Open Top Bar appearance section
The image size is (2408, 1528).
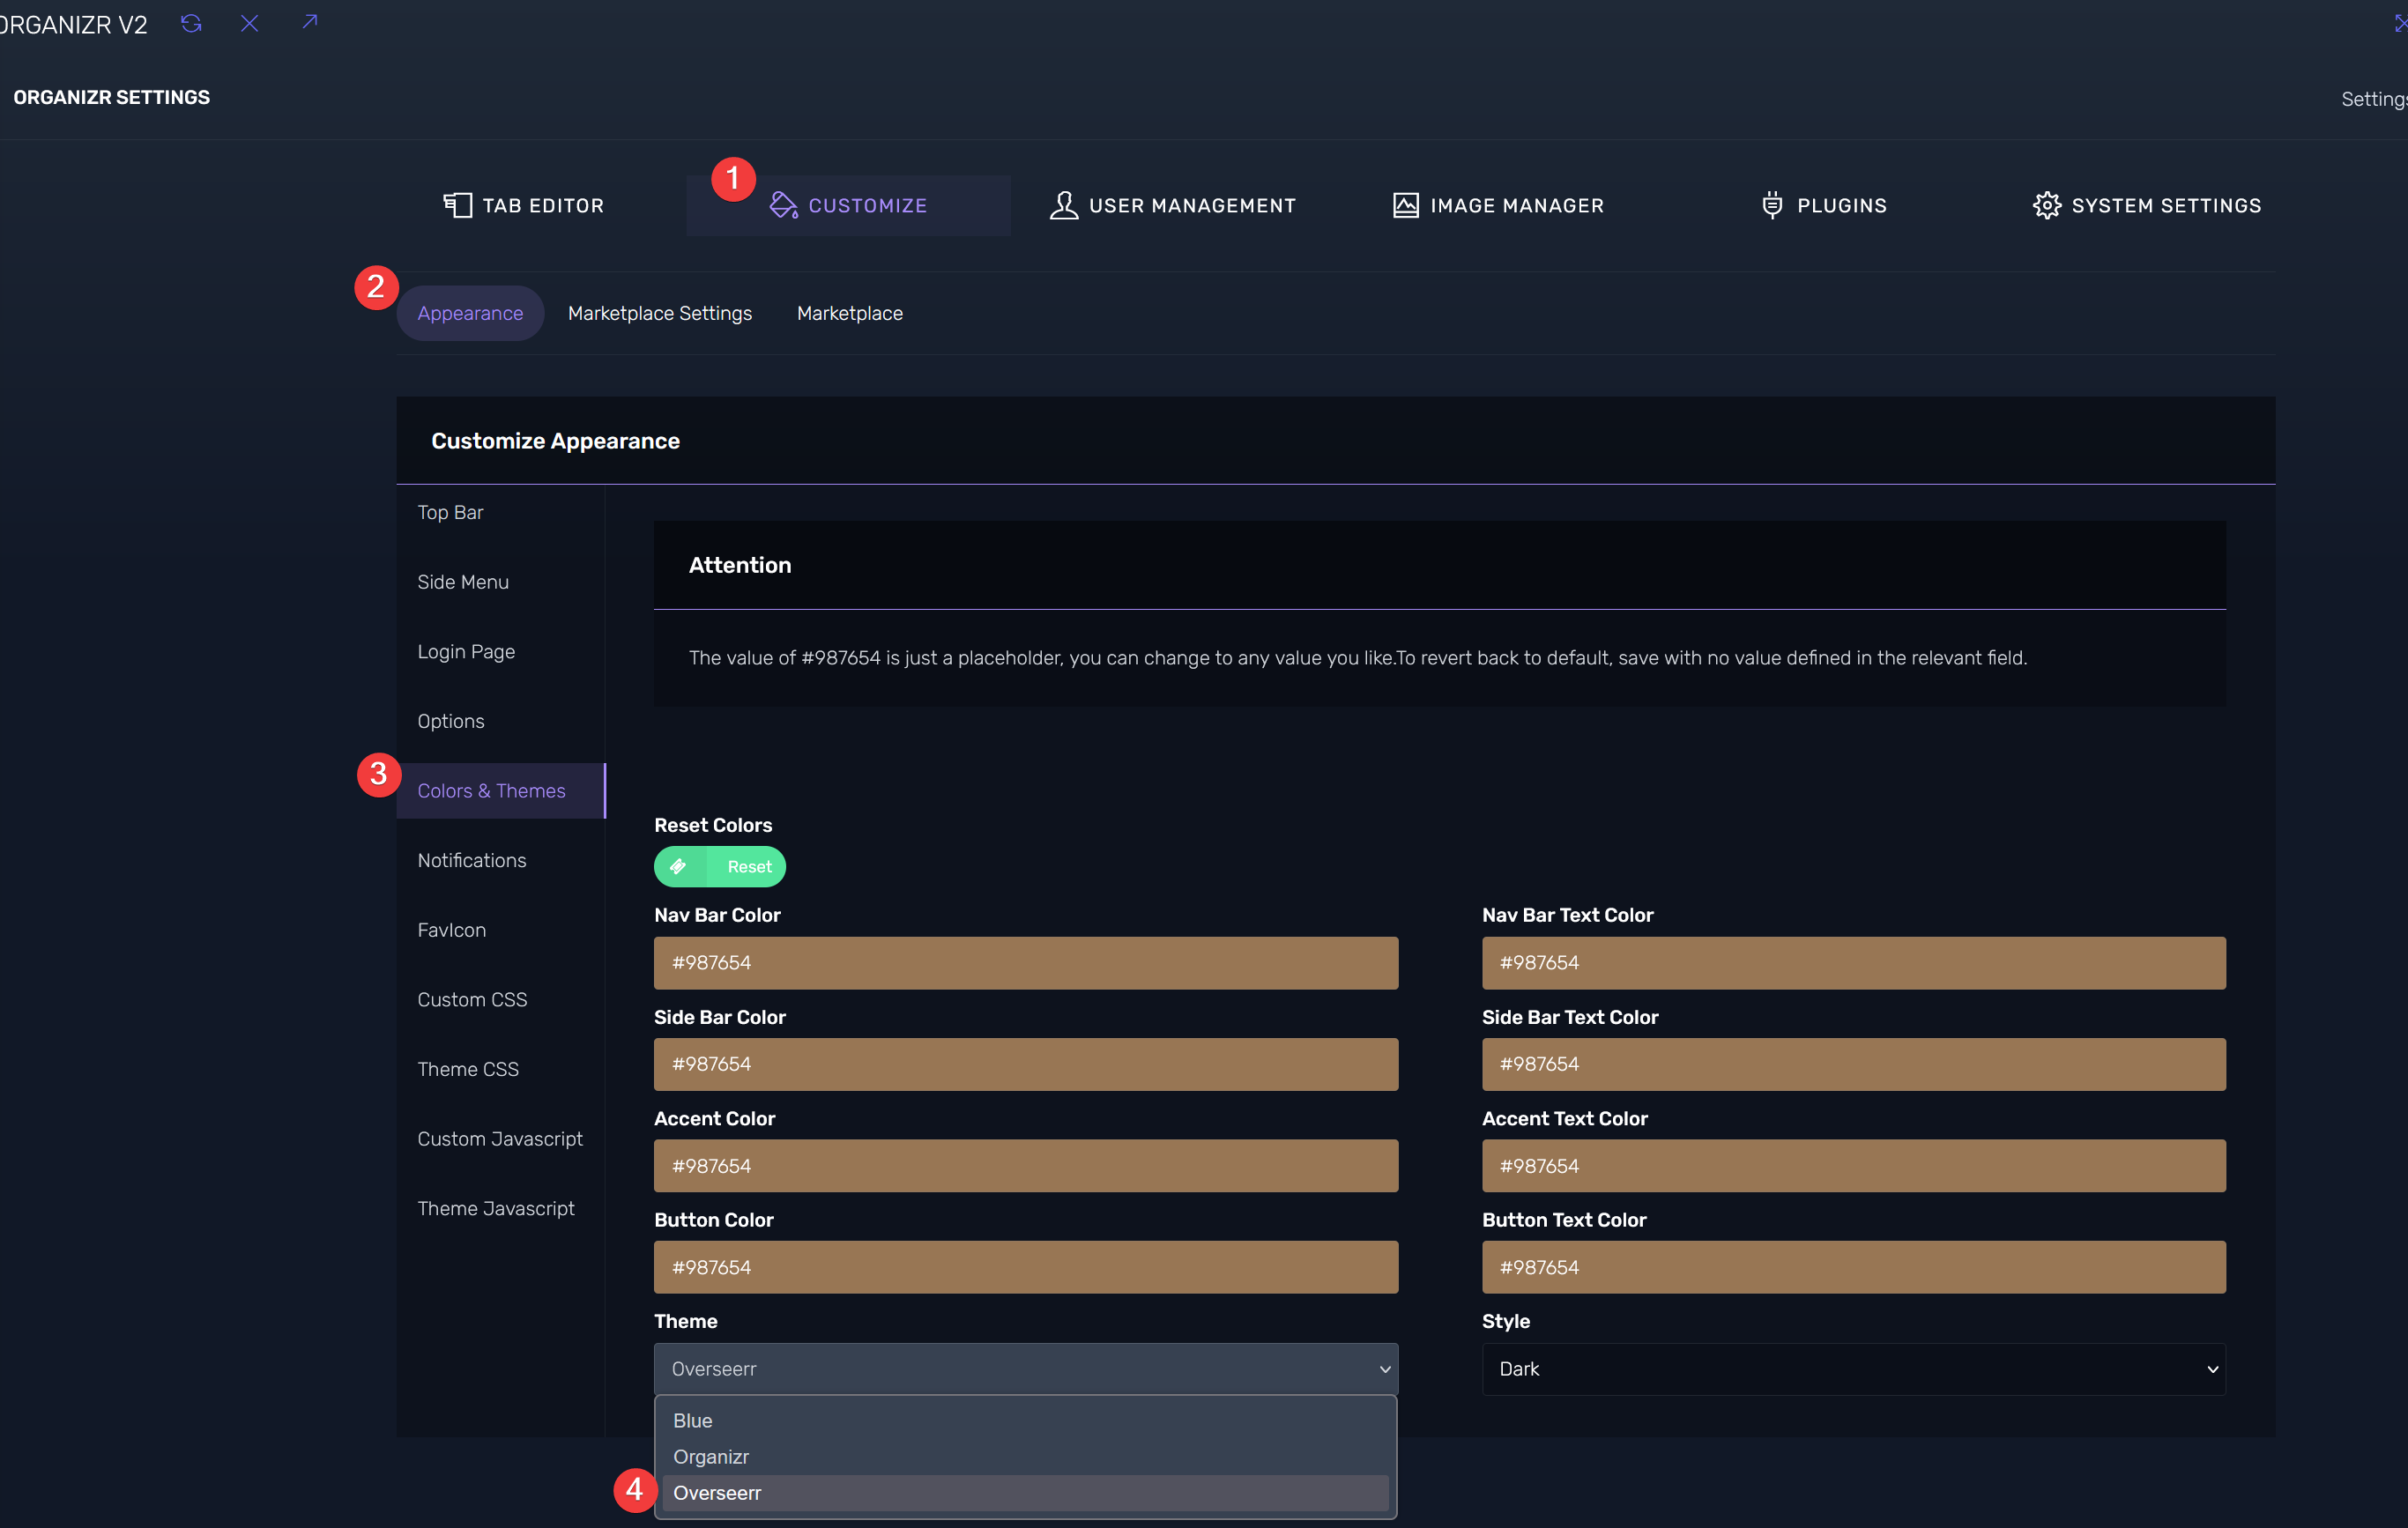click(501, 512)
